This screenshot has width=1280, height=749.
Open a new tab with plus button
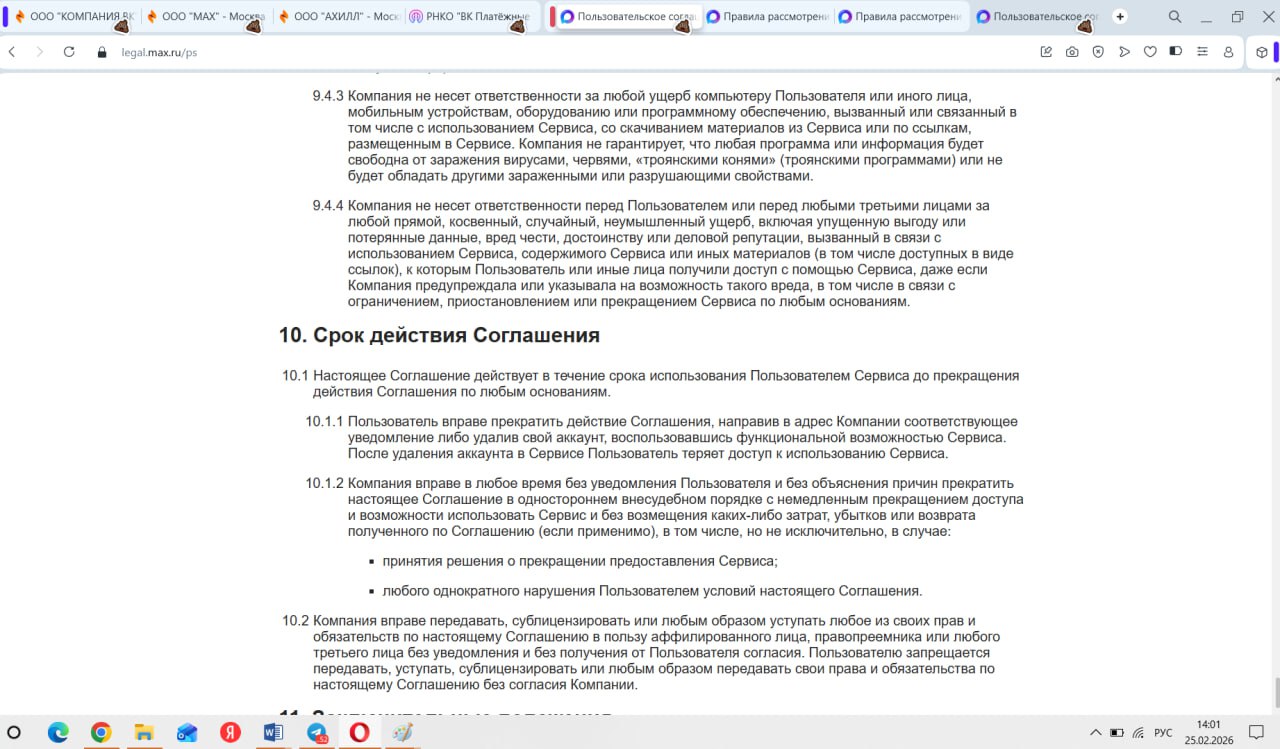point(1120,17)
